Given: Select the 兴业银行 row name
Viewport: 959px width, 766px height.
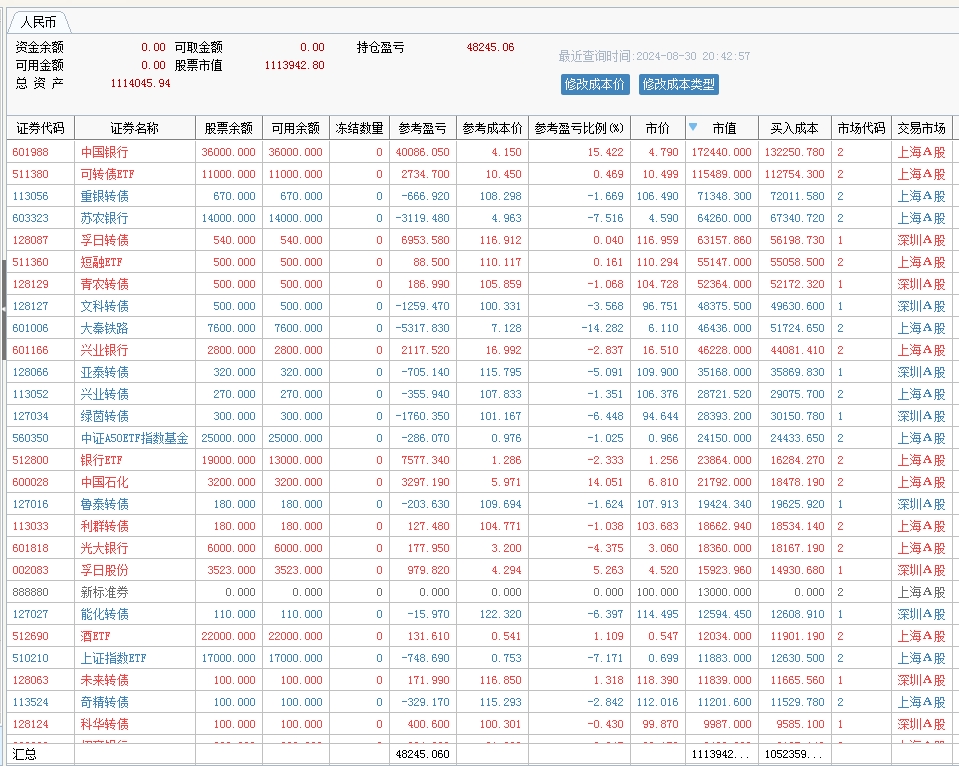Looking at the screenshot, I should coord(105,351).
